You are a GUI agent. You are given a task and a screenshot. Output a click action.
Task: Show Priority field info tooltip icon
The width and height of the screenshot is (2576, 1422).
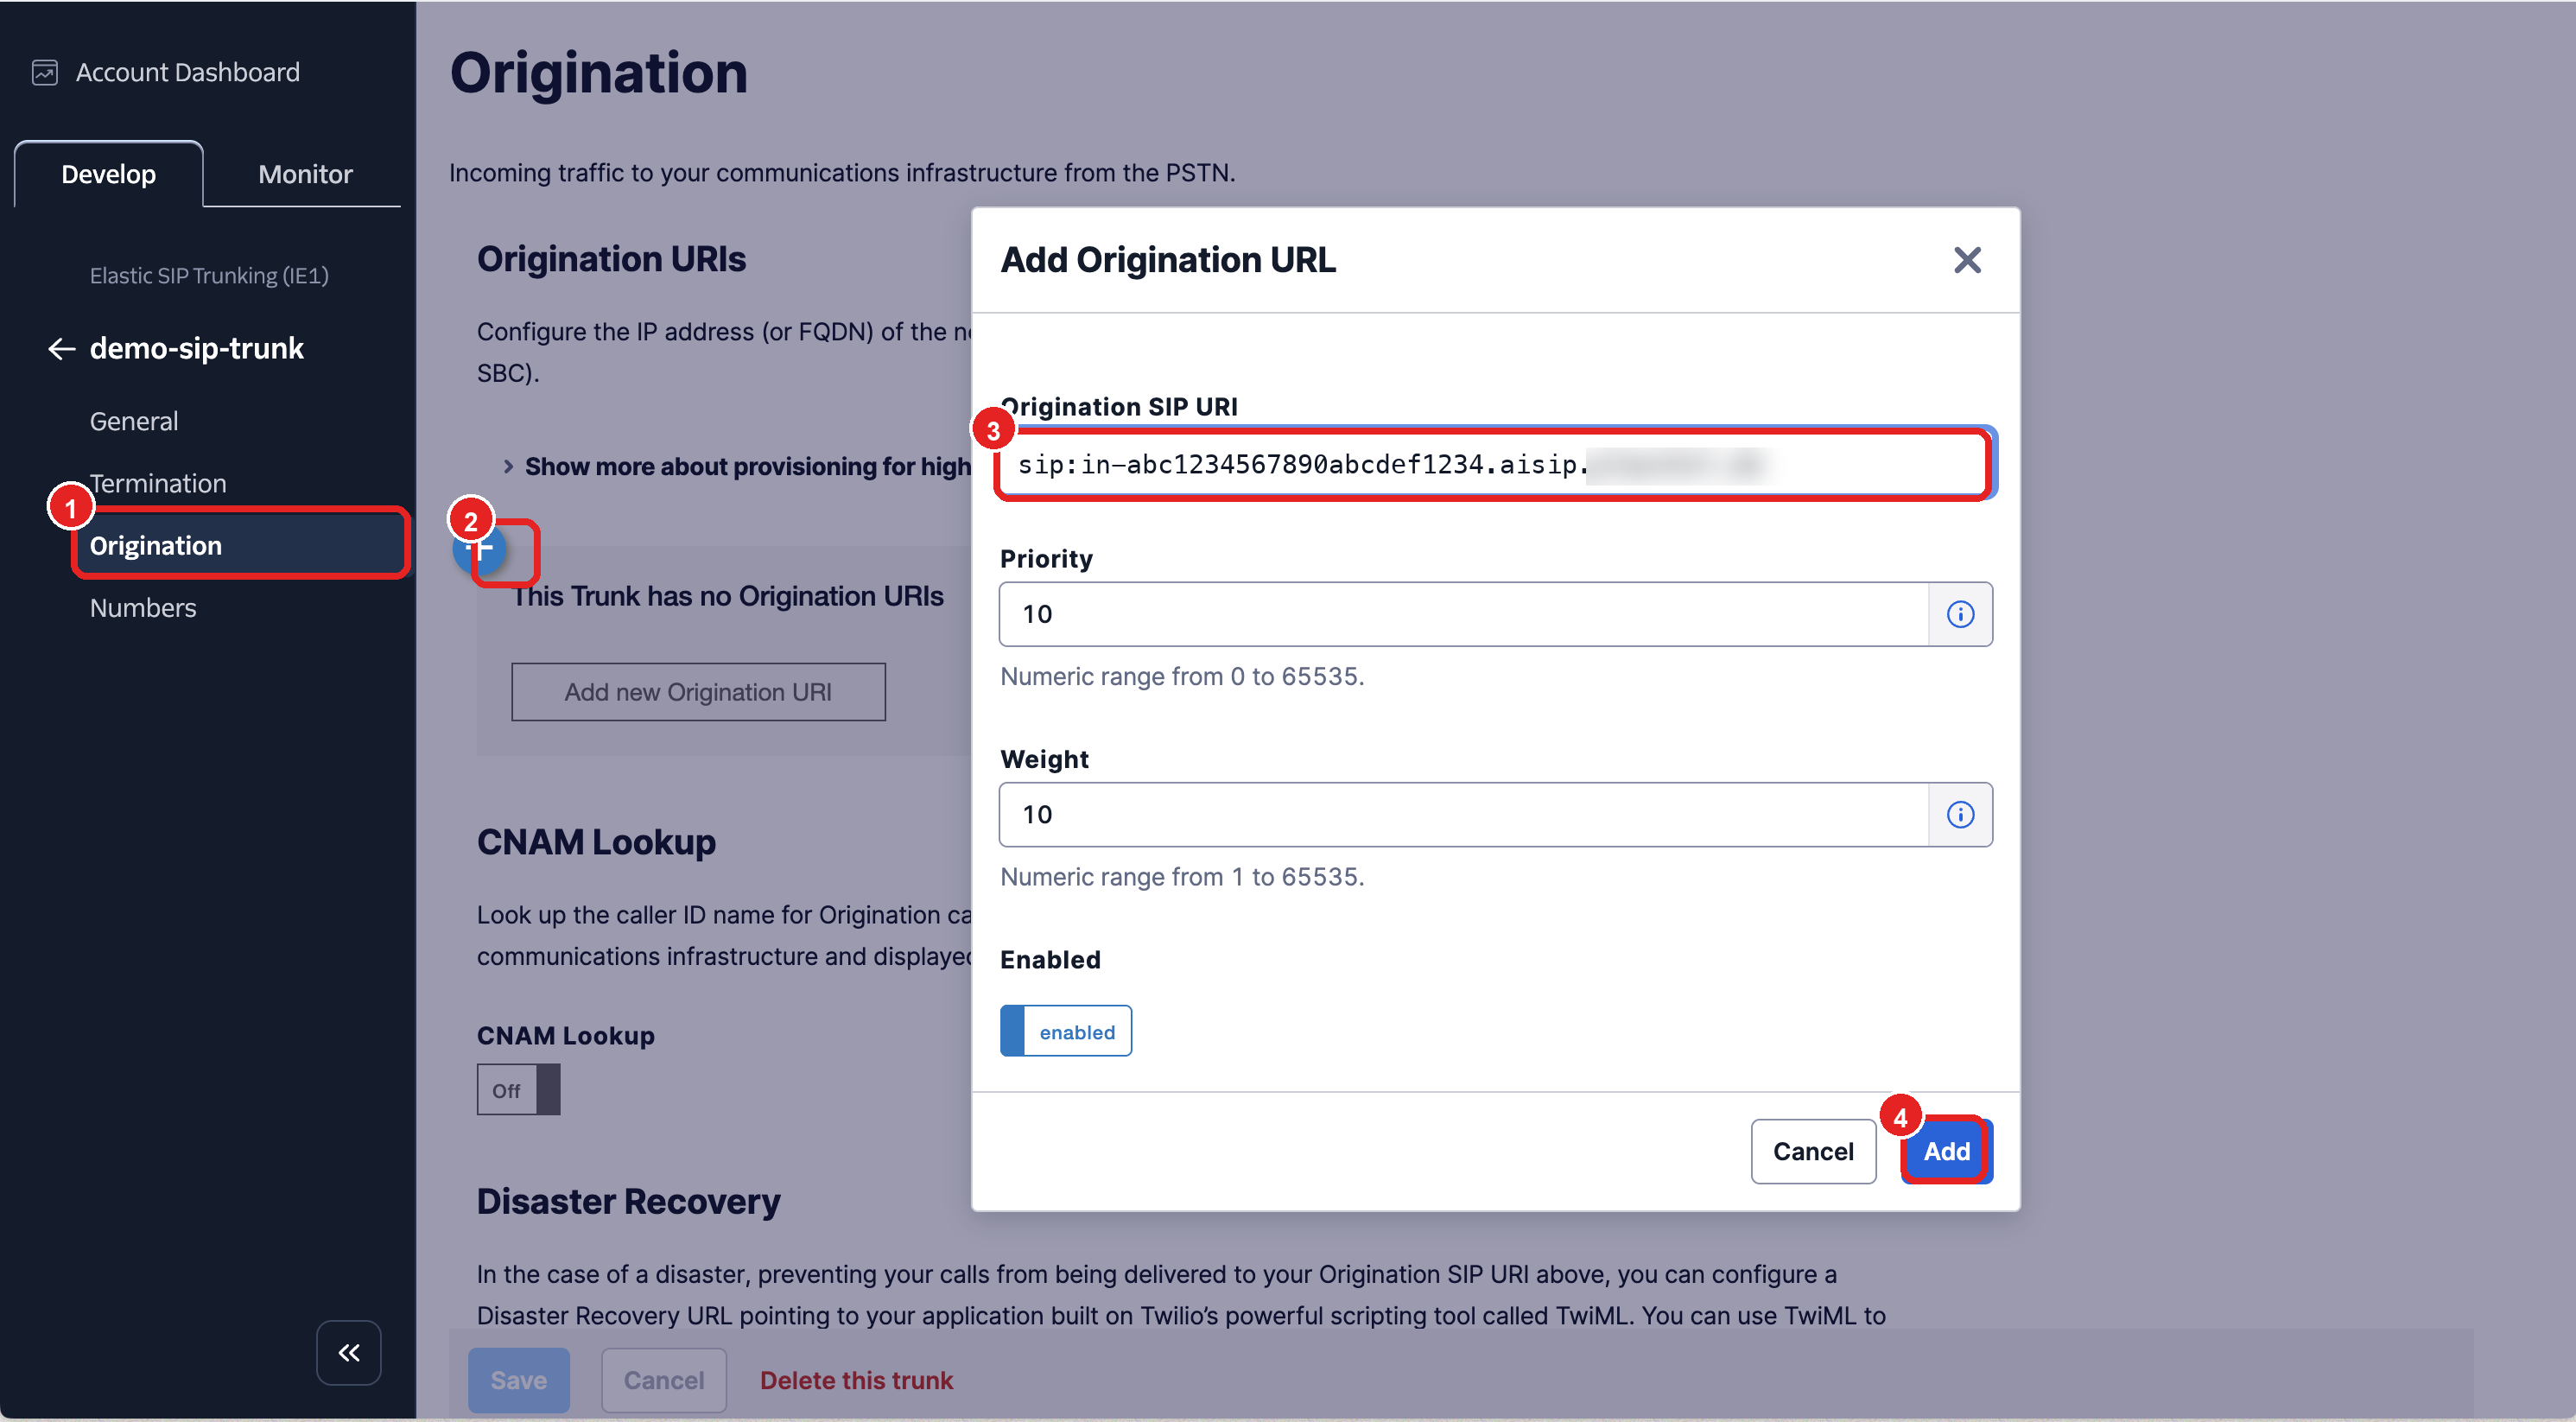[x=1959, y=614]
